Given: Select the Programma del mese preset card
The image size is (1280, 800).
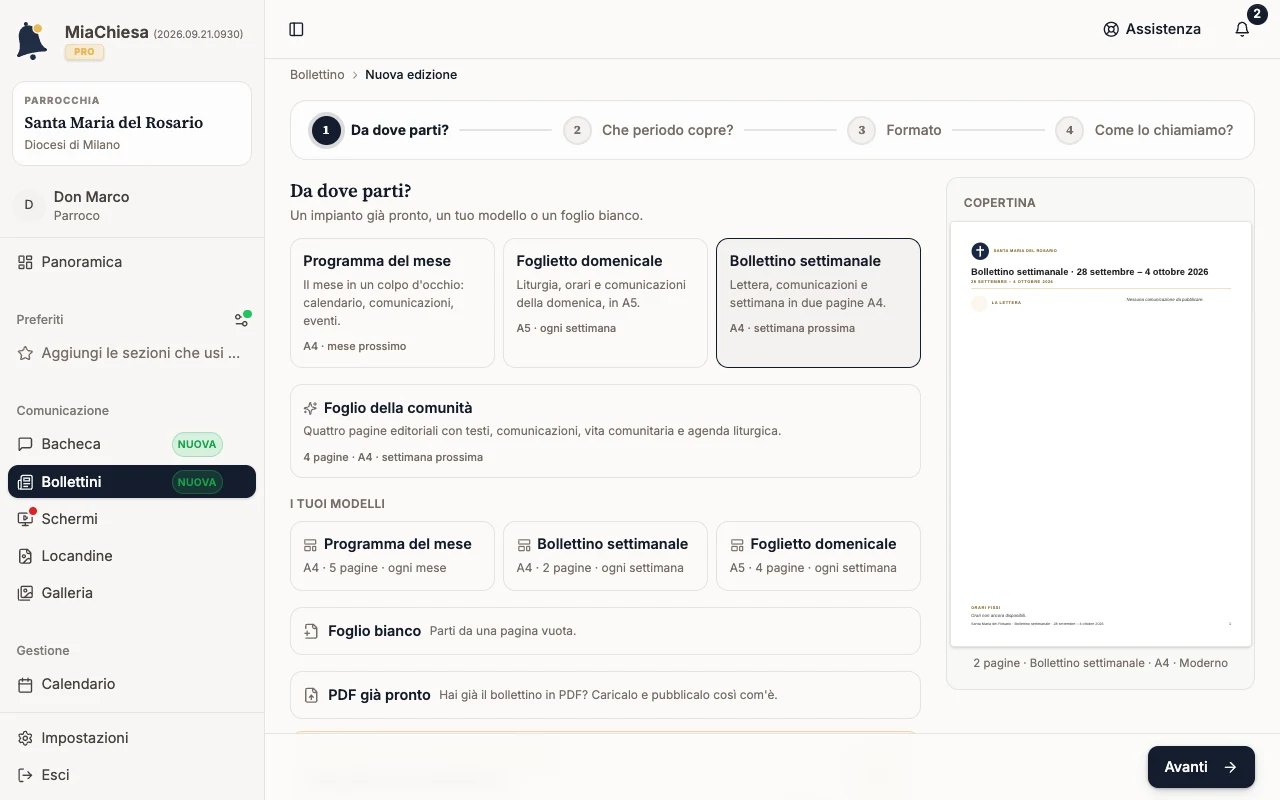Looking at the screenshot, I should [x=392, y=303].
